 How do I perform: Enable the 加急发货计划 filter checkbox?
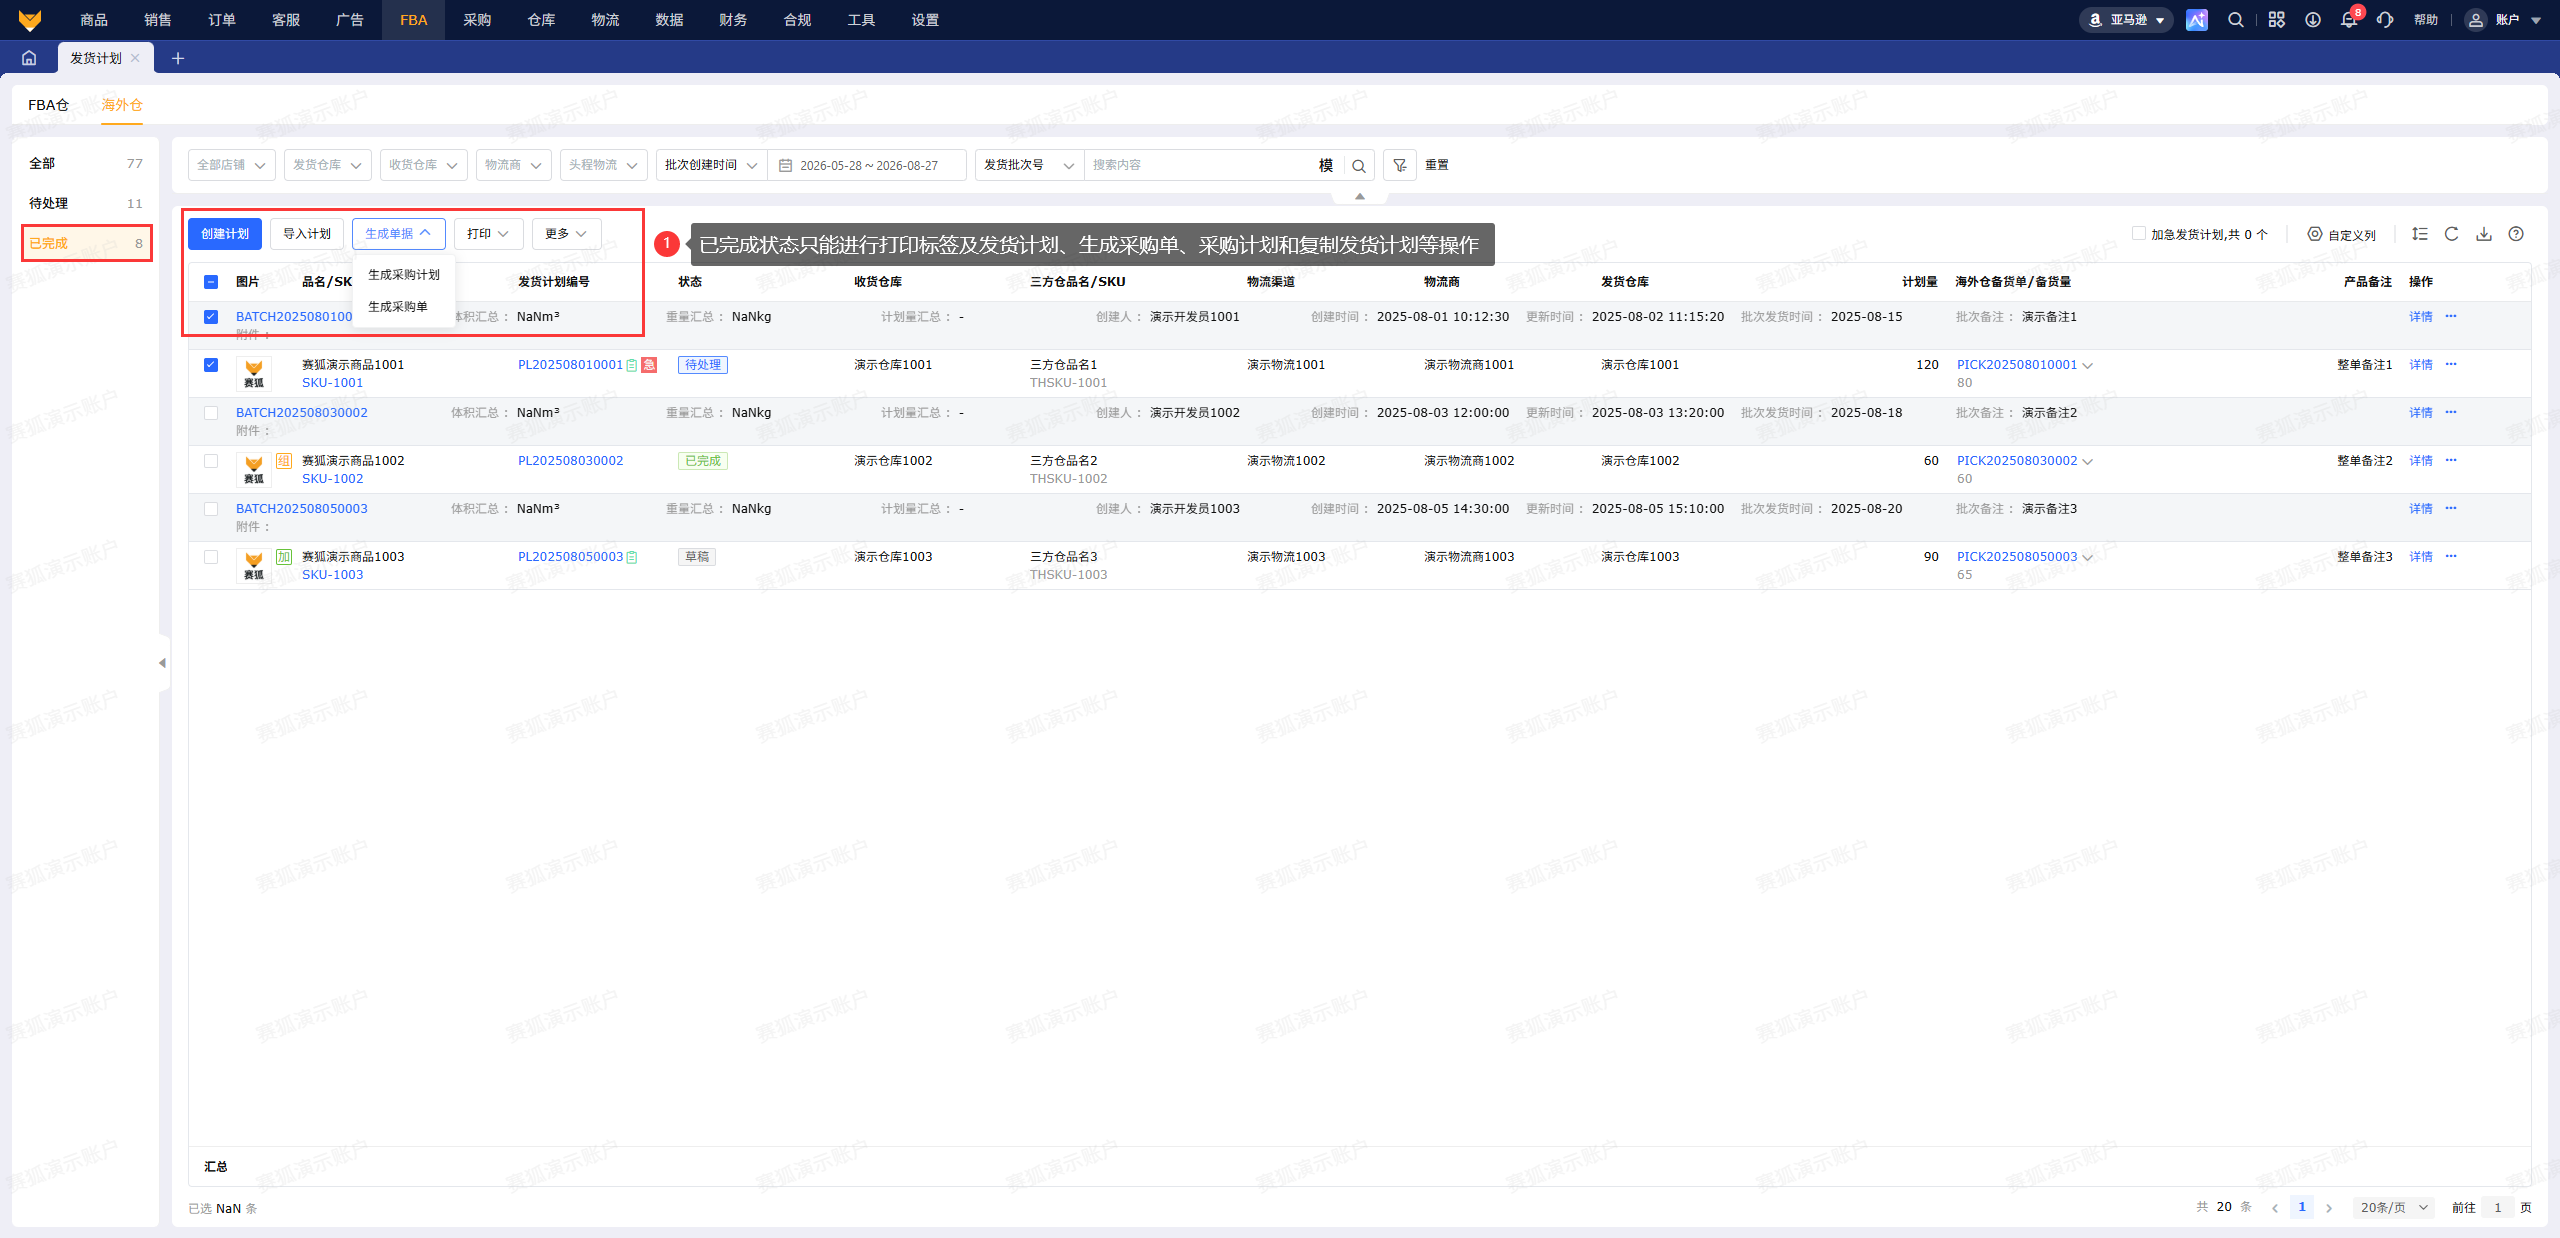tap(2139, 233)
